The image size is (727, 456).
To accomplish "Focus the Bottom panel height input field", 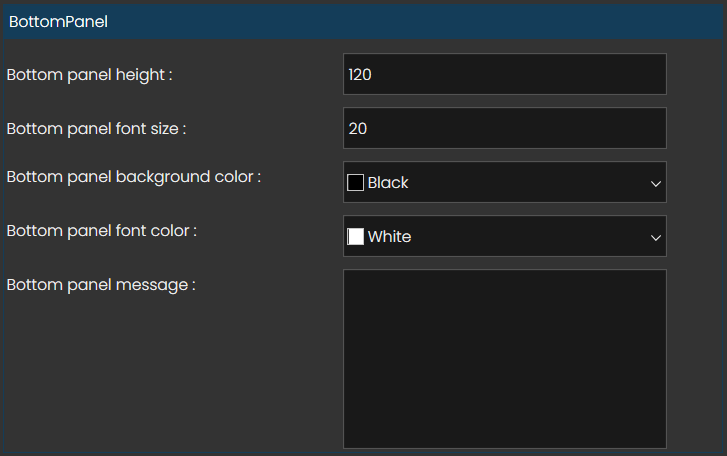I will (504, 74).
